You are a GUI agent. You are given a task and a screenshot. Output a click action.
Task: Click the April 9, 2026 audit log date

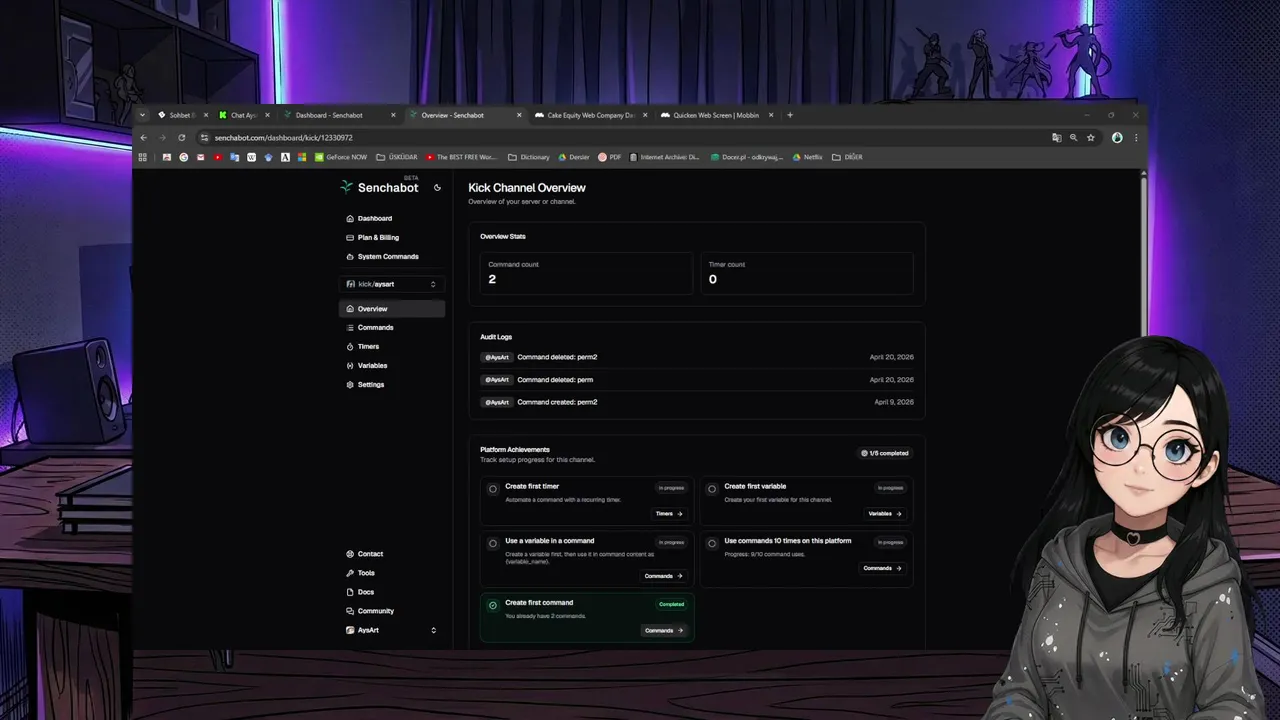tap(894, 402)
